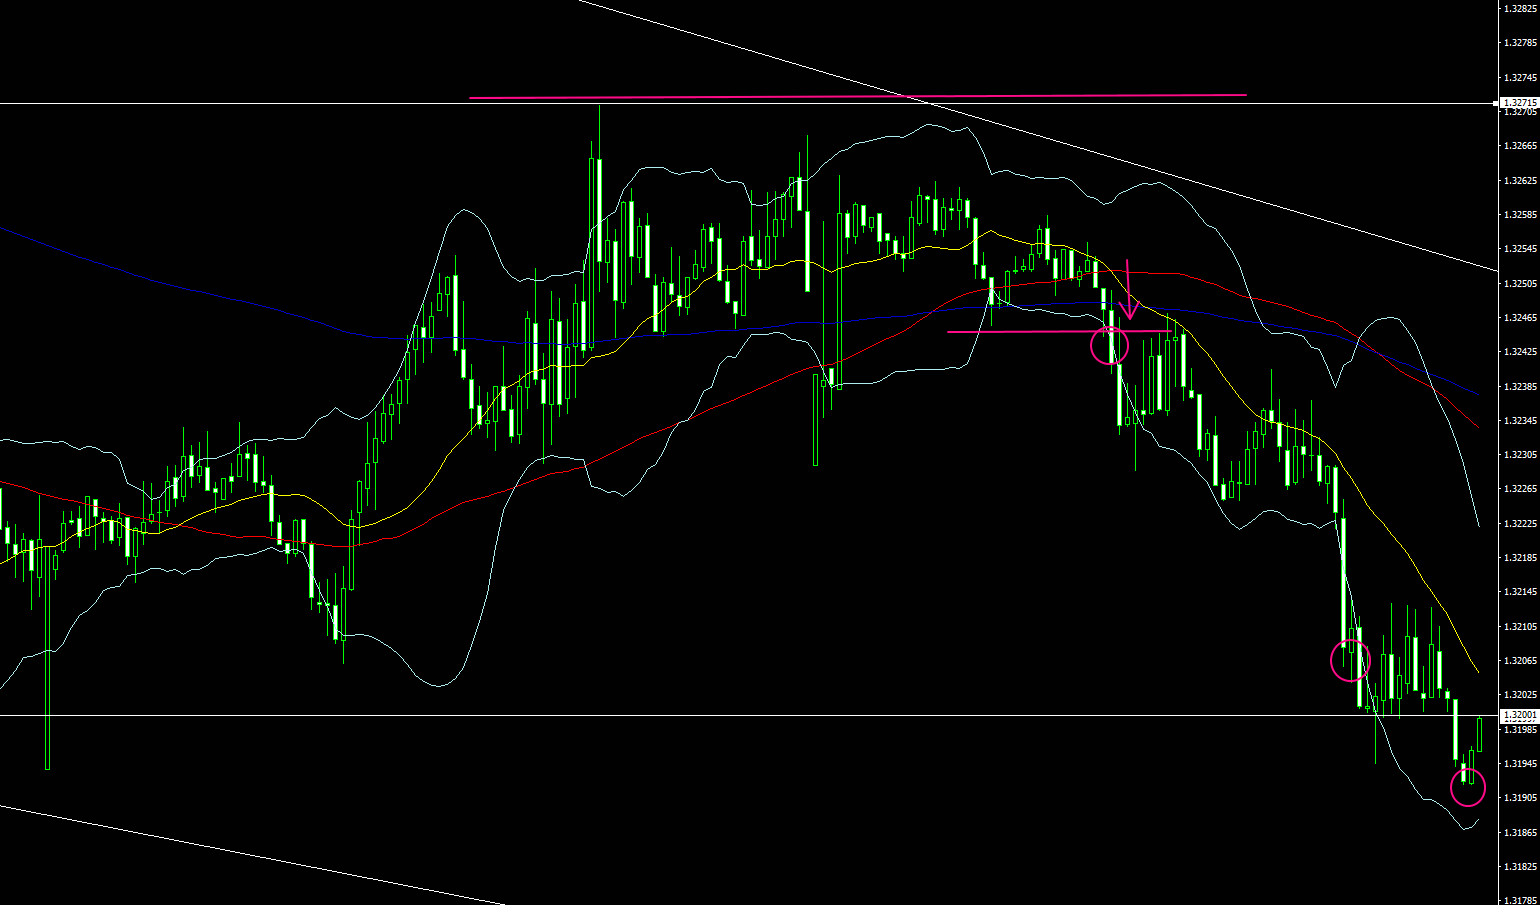Click the 1.32225 price scale label
Image resolution: width=1540 pixels, height=905 pixels.
[x=1520, y=524]
